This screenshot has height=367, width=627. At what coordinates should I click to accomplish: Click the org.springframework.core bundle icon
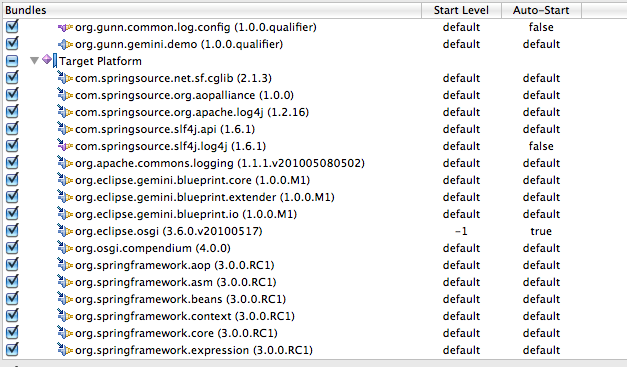pyautogui.click(x=65, y=333)
